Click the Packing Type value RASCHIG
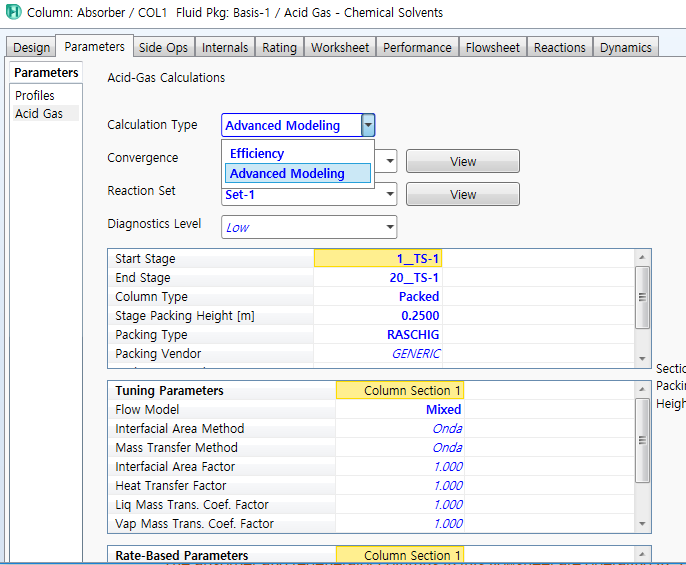686x565 pixels. (x=378, y=334)
